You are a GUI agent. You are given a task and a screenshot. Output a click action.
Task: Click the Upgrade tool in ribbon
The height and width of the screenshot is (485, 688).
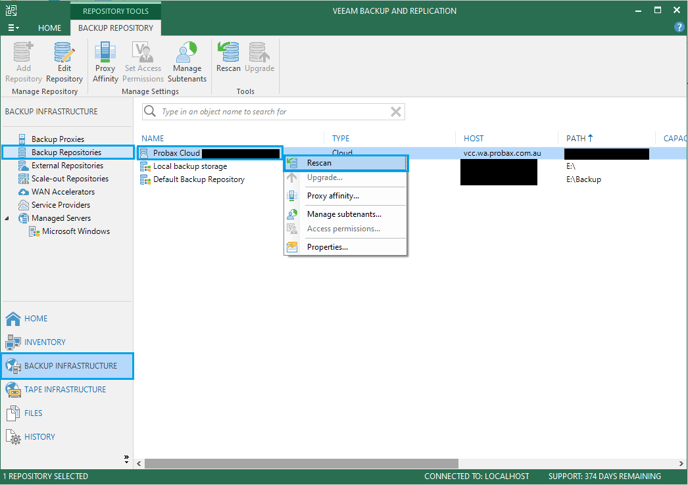point(259,57)
